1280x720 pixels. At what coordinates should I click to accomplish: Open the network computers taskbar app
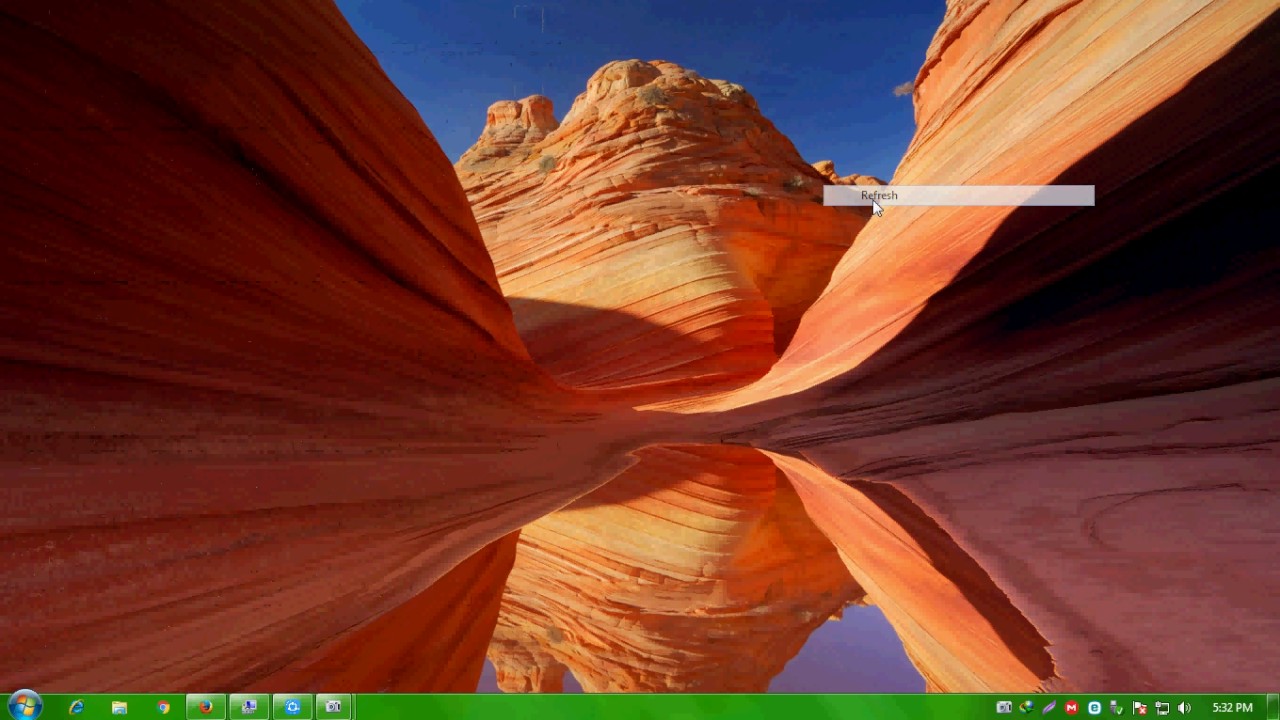click(x=249, y=707)
